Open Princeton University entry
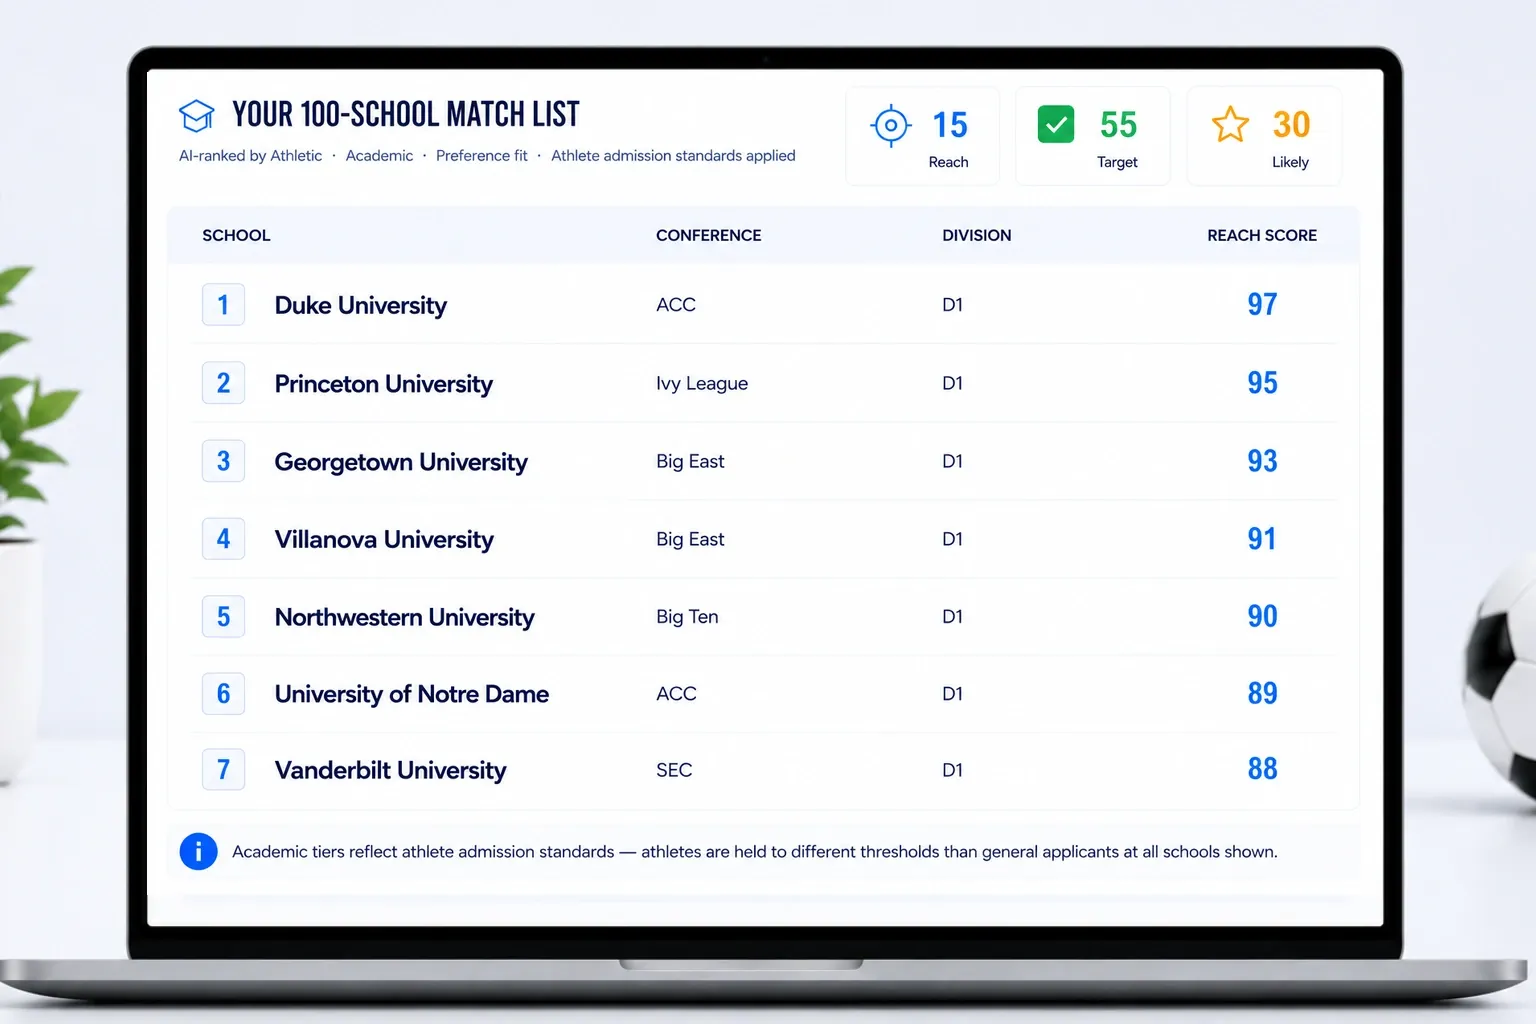The height and width of the screenshot is (1024, 1536). point(384,384)
